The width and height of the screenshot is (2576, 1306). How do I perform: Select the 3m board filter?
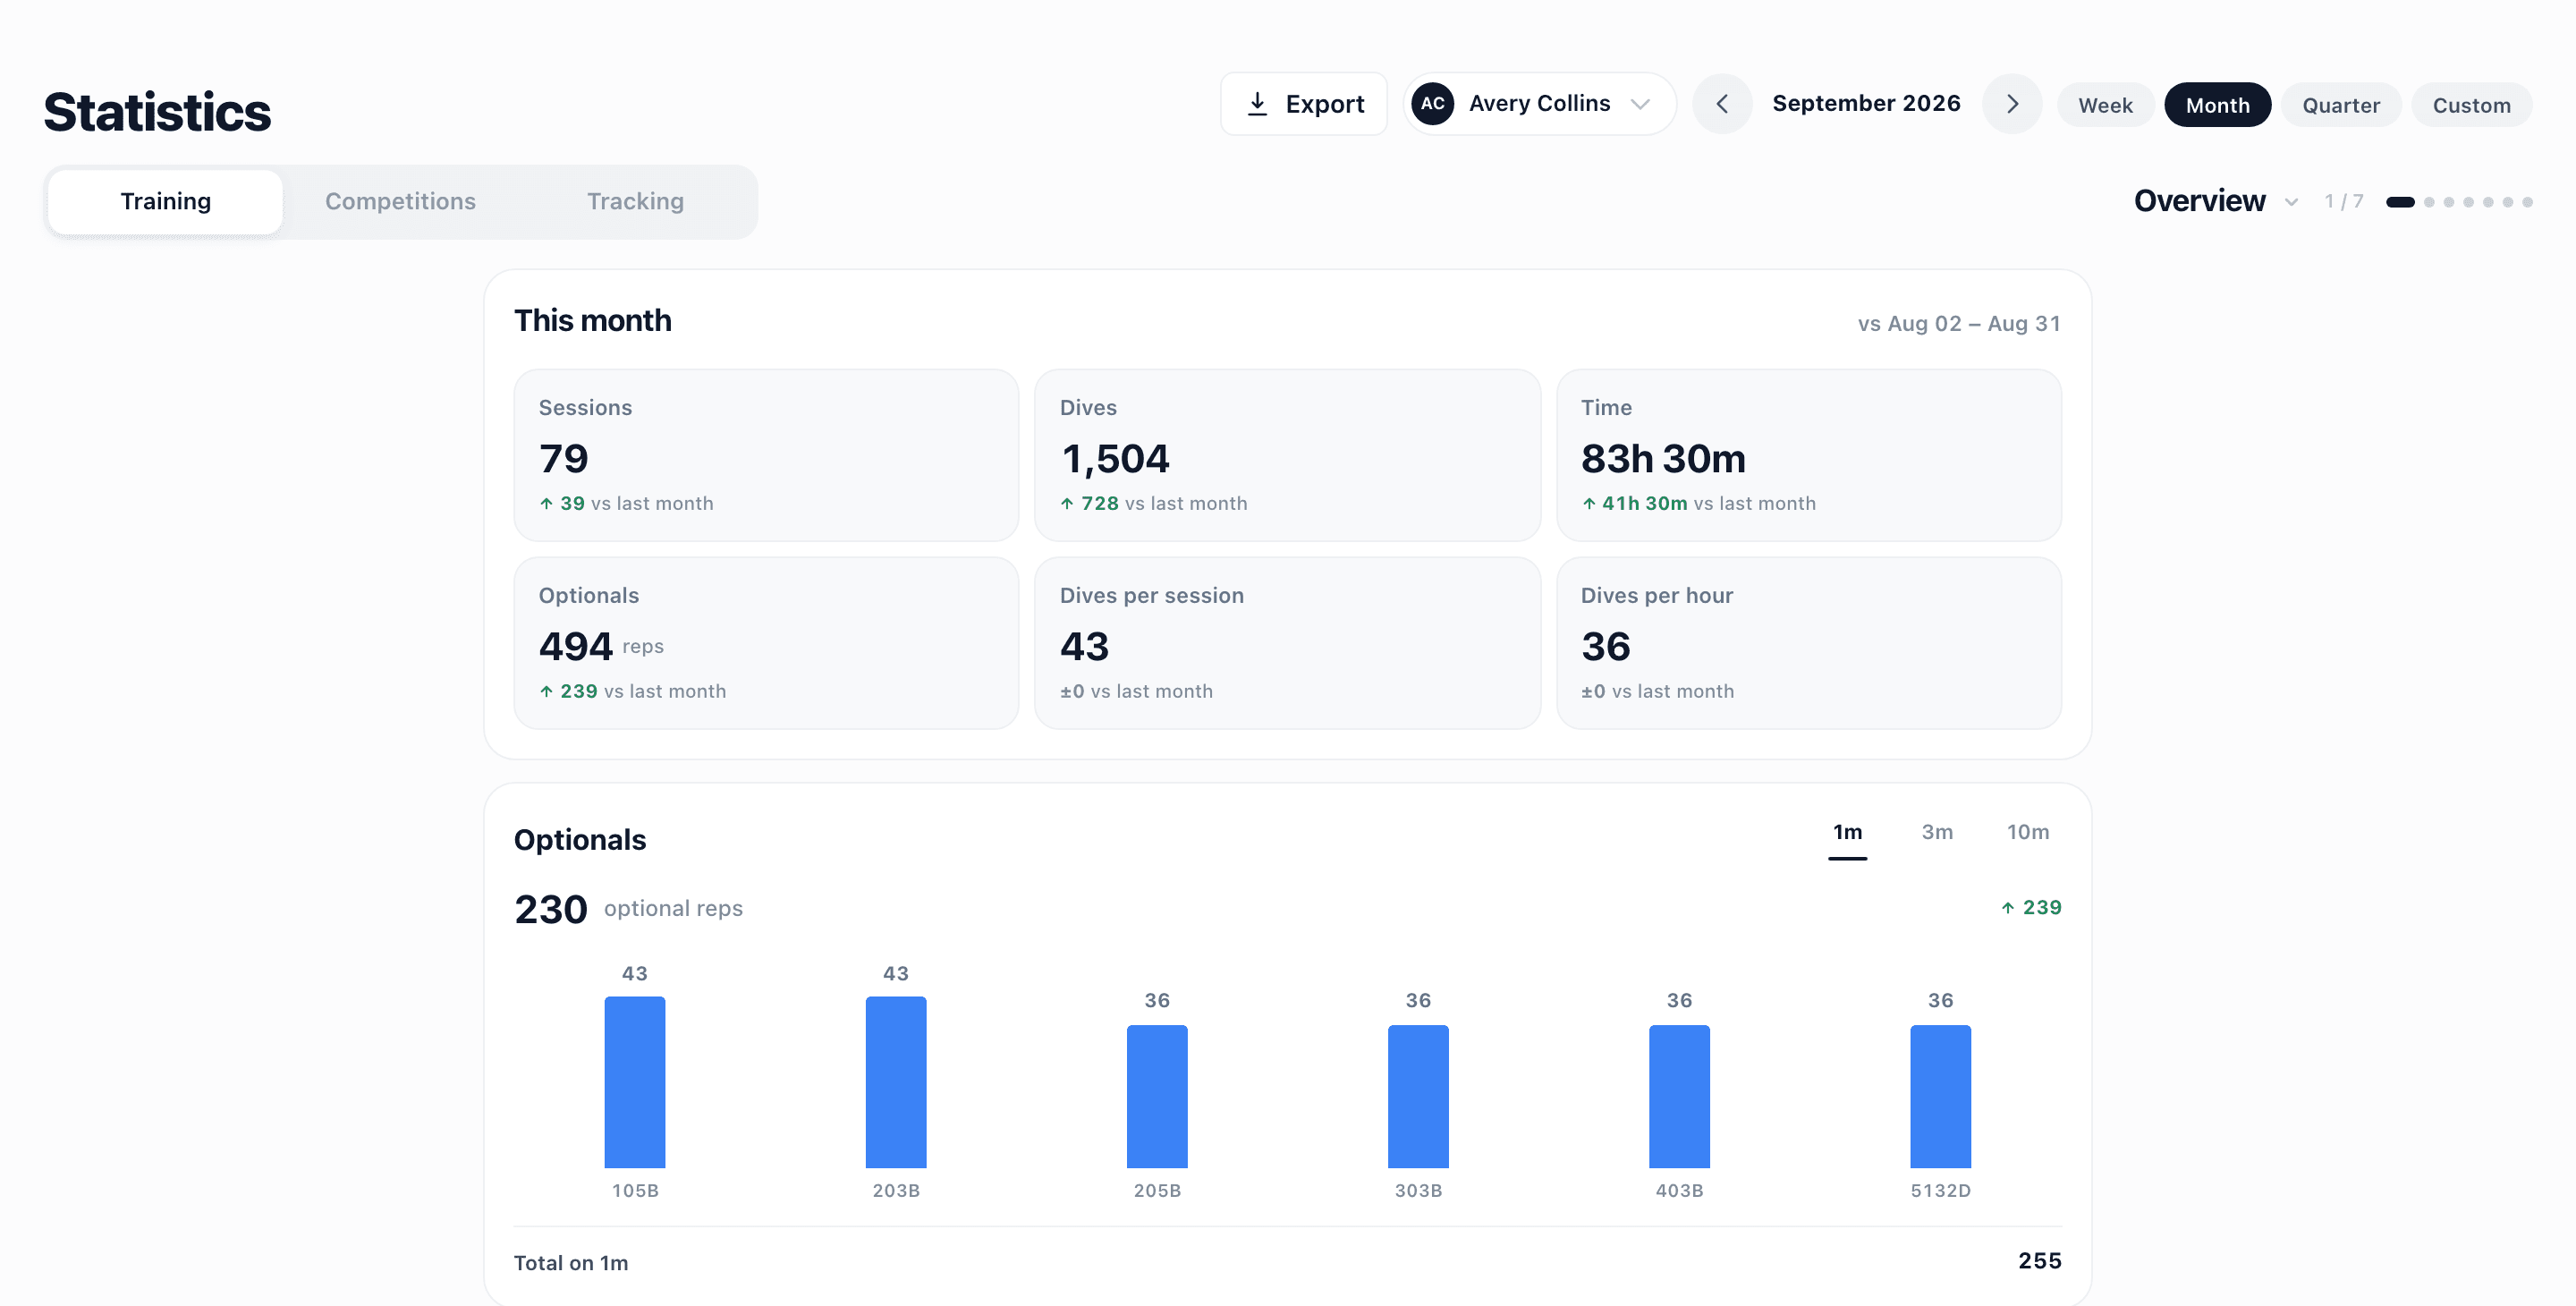1936,833
